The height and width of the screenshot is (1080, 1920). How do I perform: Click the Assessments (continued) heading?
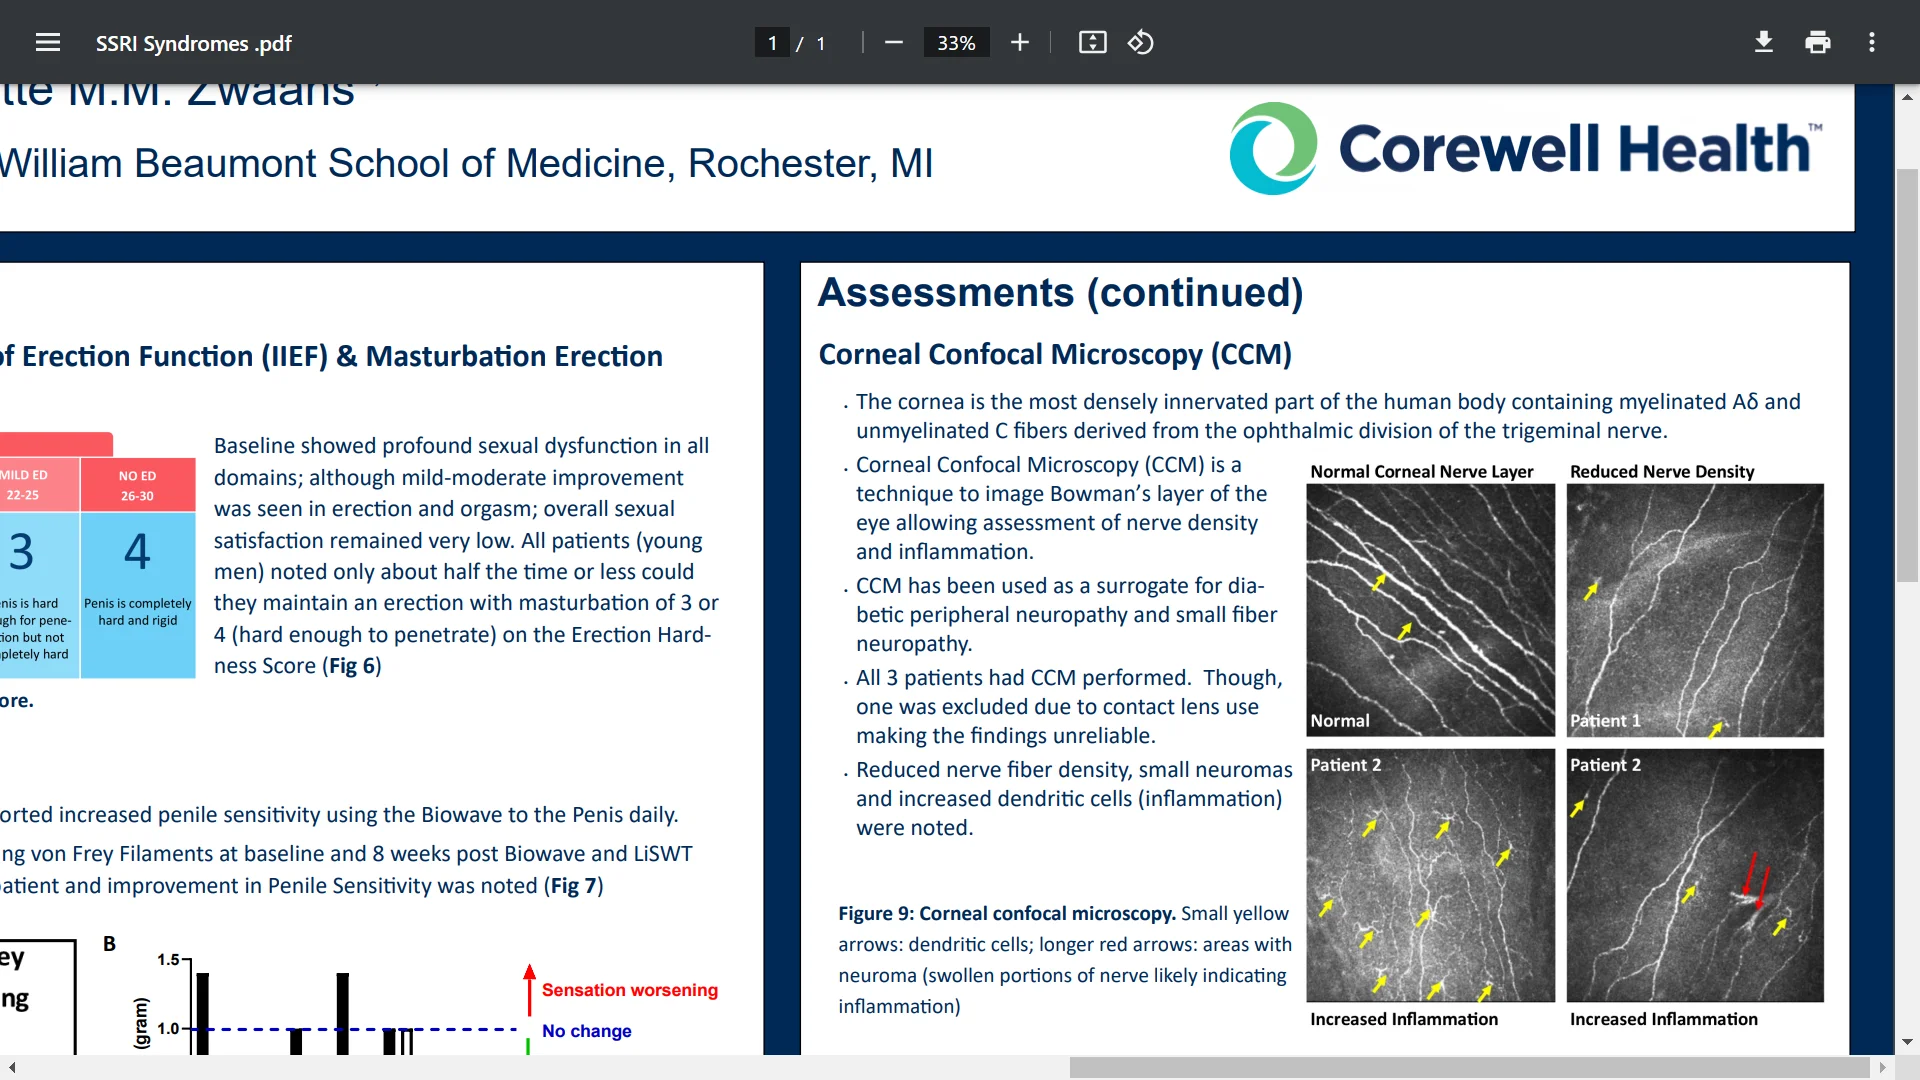pos(1060,292)
